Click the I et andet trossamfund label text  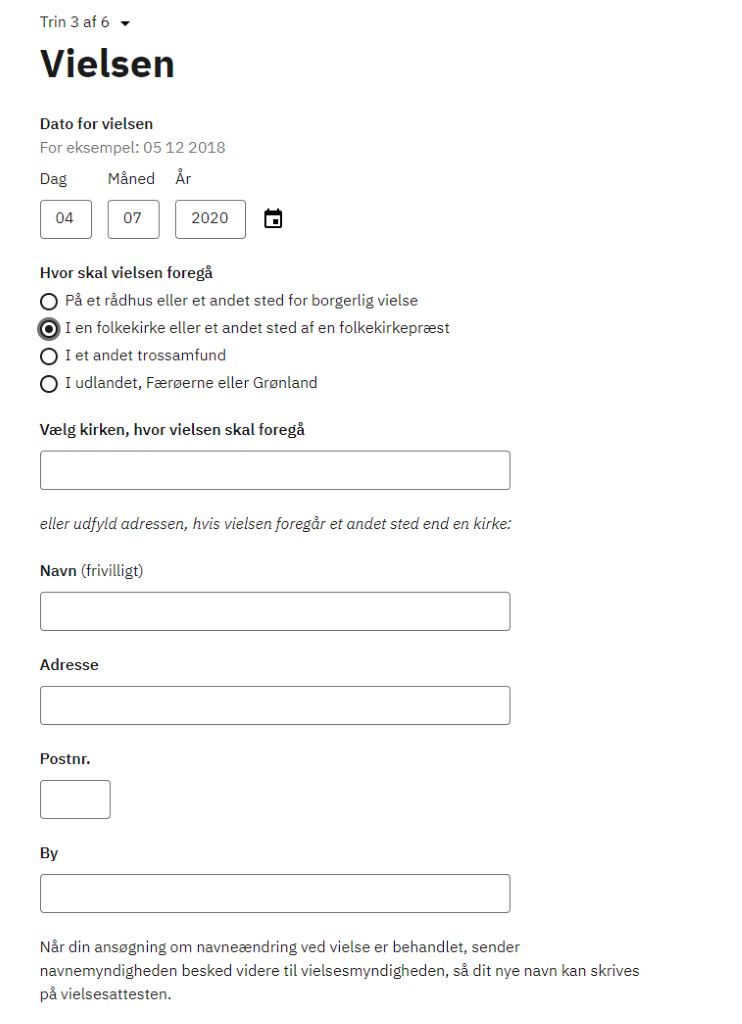145,355
